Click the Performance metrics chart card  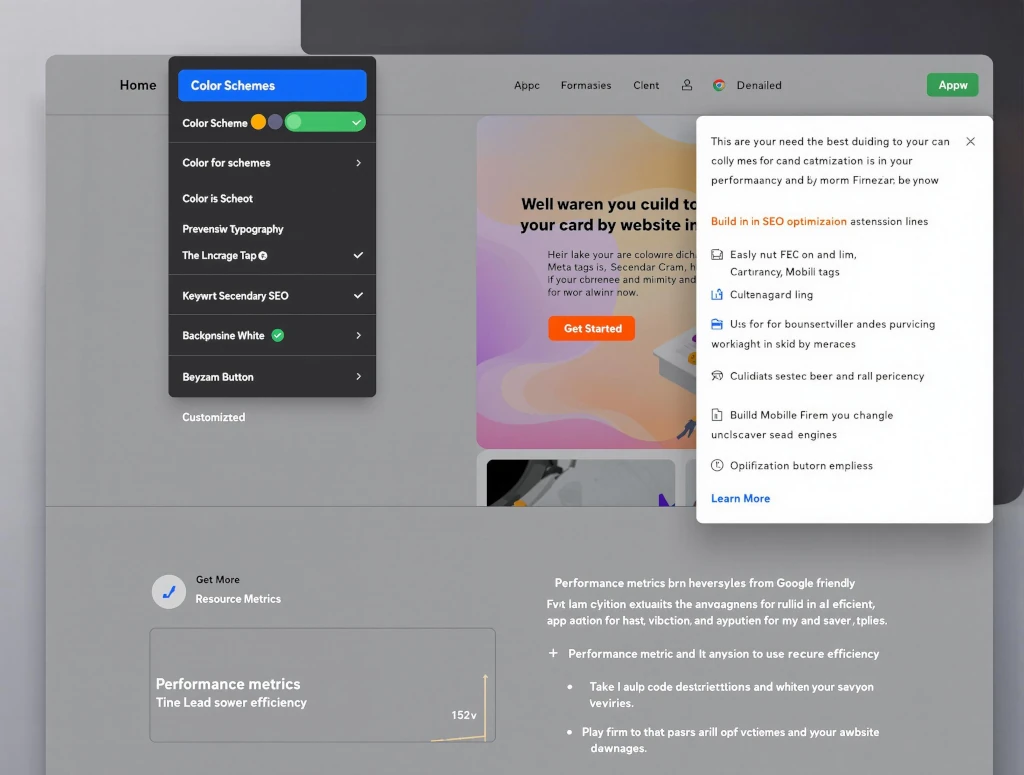[323, 685]
